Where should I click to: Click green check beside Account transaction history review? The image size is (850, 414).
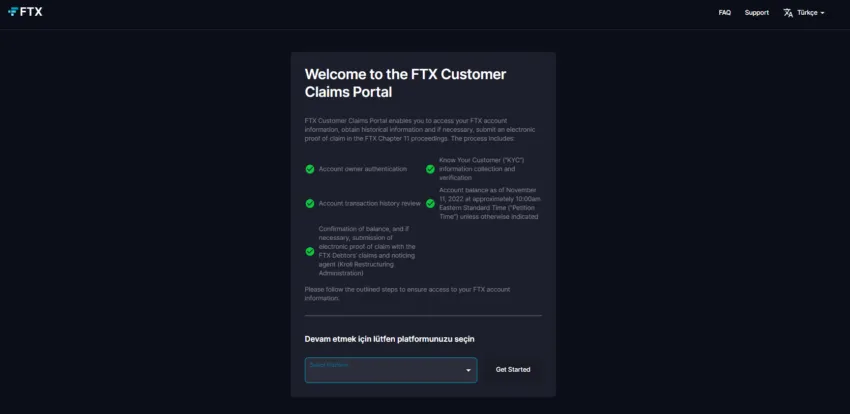(310, 204)
